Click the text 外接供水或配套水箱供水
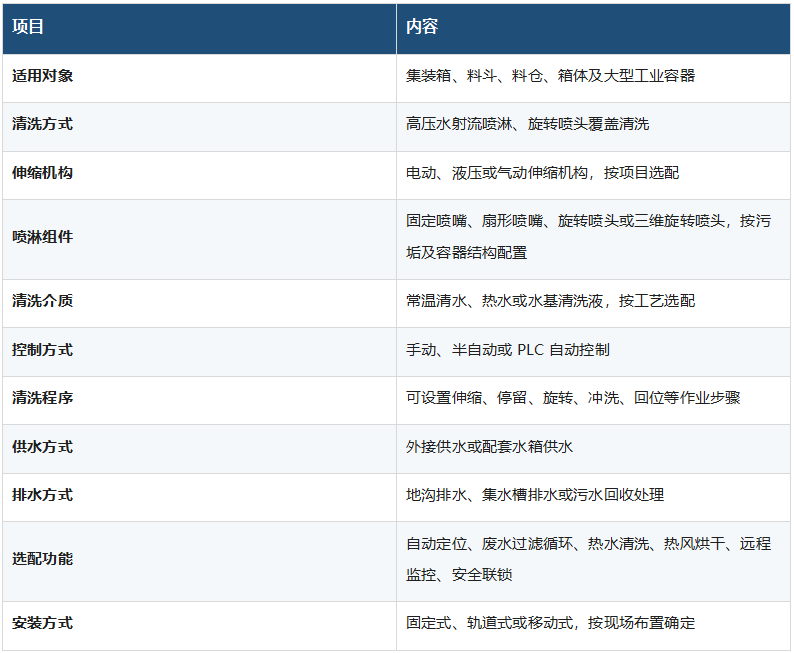The width and height of the screenshot is (794, 653). click(x=489, y=447)
